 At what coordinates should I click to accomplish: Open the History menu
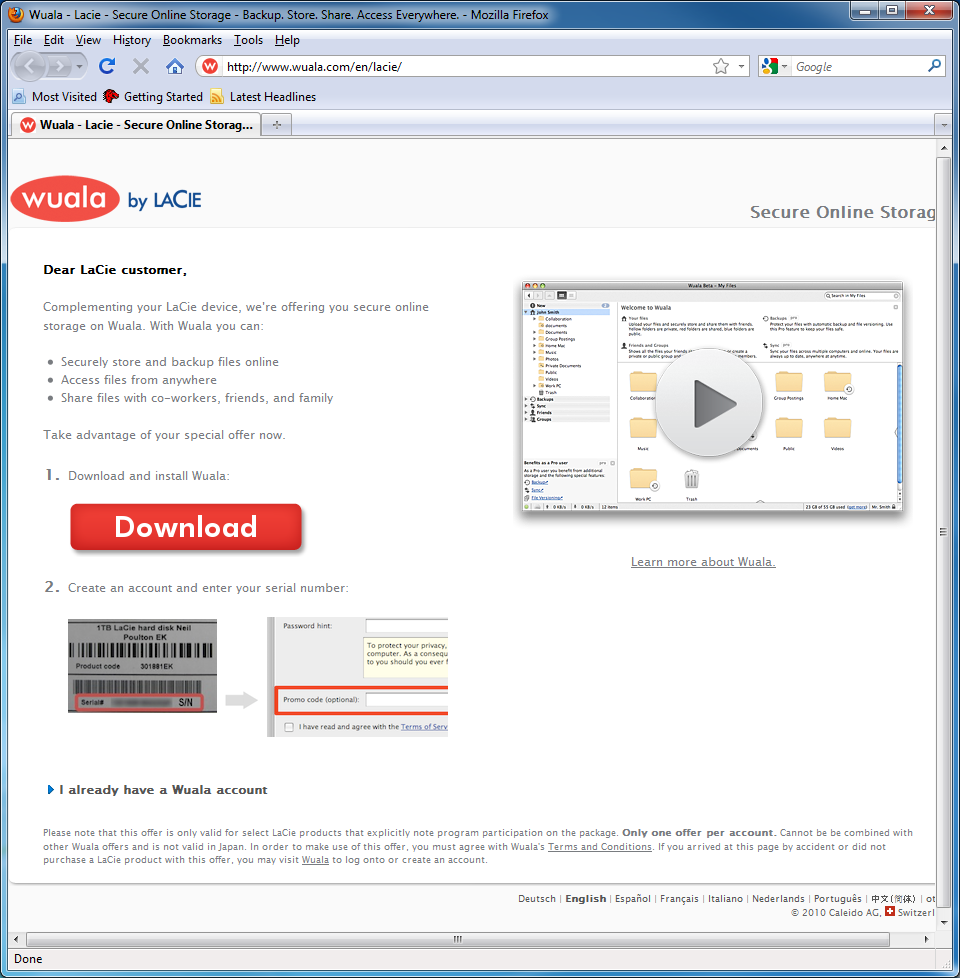(x=132, y=40)
